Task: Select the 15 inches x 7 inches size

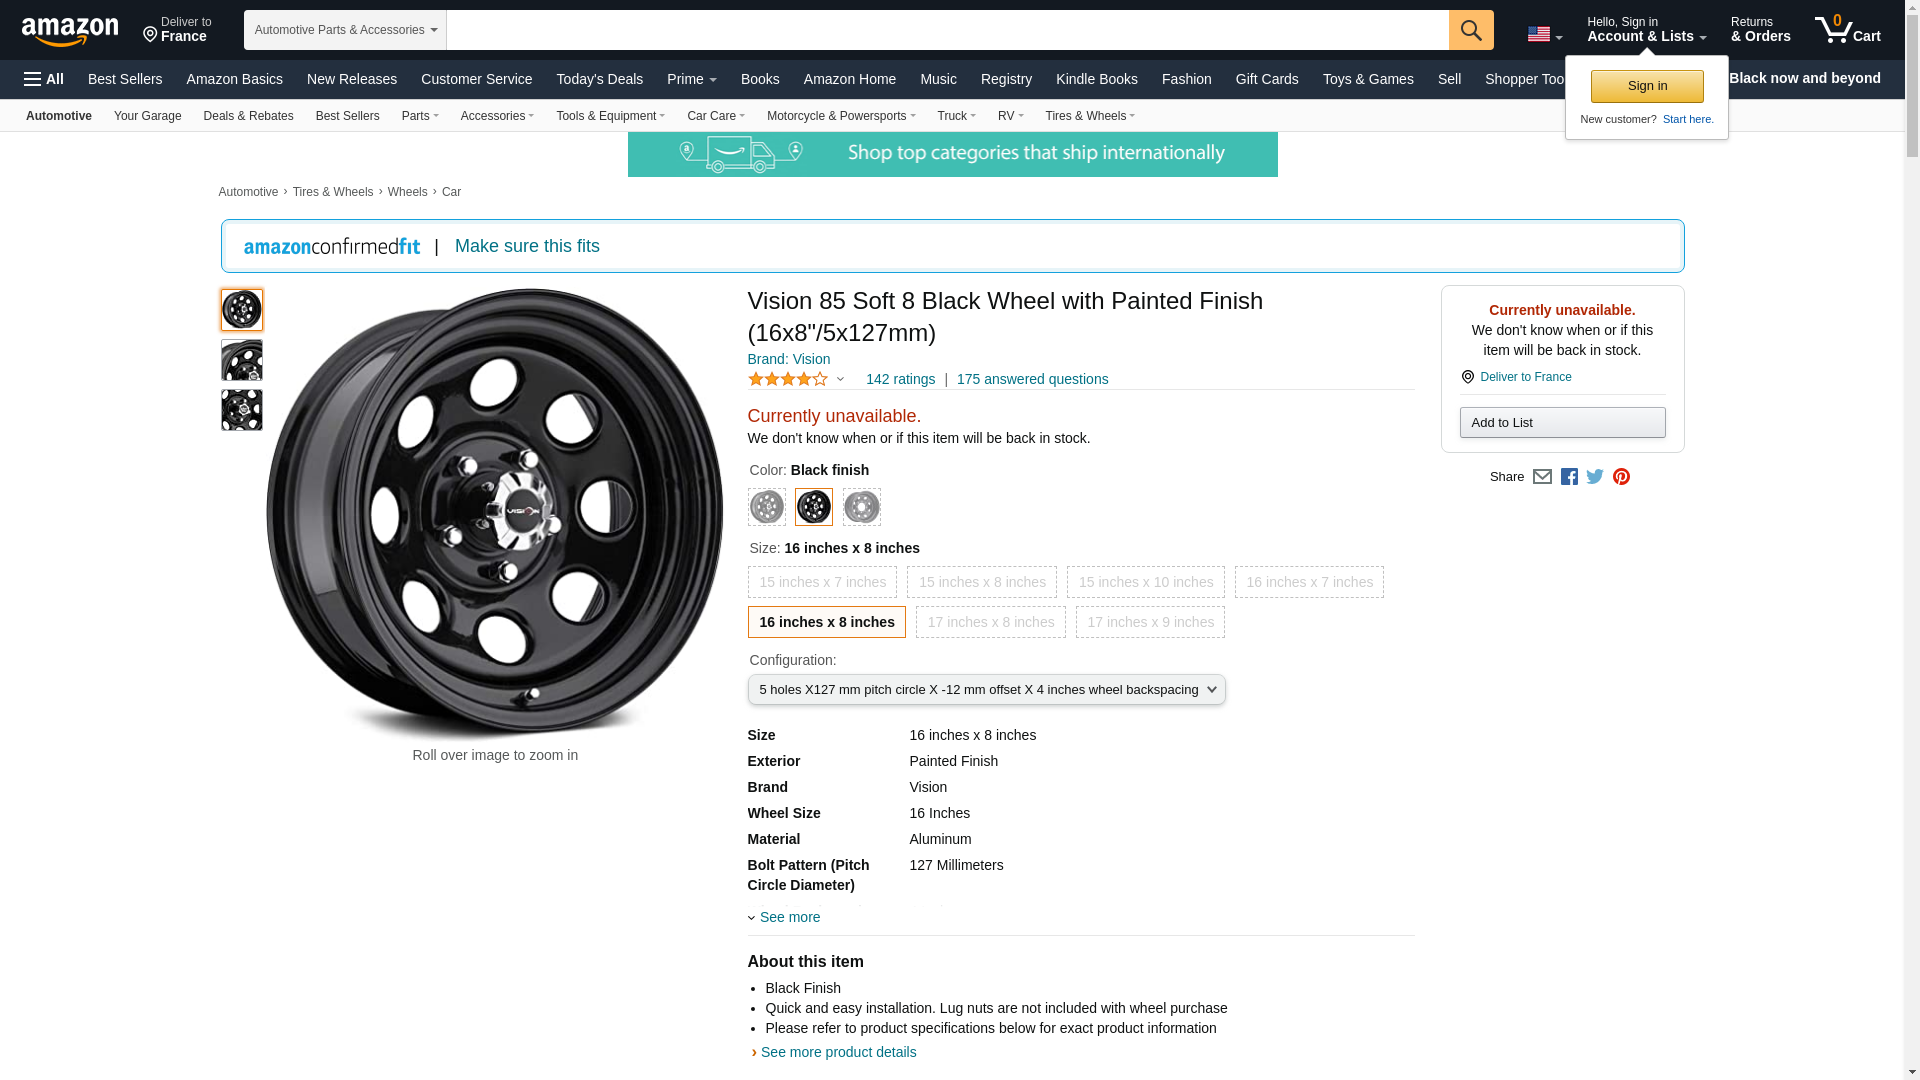Action: click(x=822, y=582)
